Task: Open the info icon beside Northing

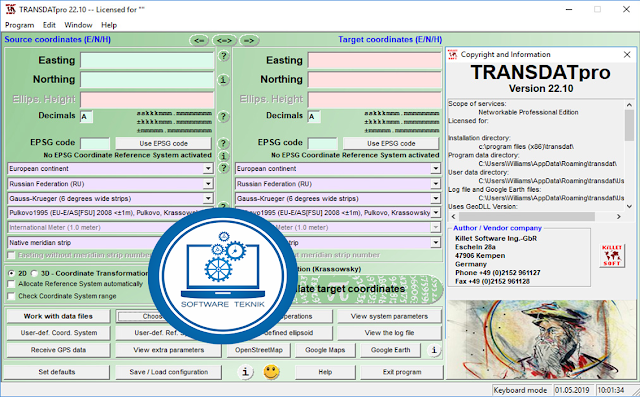Action: [x=223, y=80]
